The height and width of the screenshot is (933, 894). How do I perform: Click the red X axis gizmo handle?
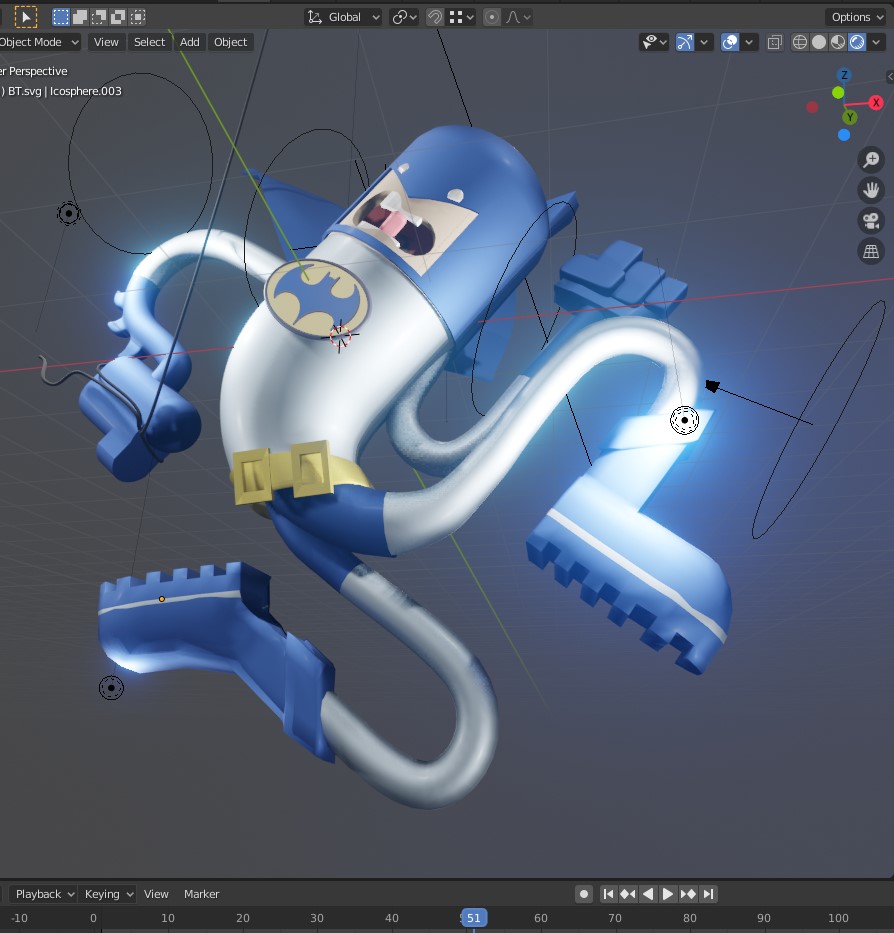tap(876, 102)
